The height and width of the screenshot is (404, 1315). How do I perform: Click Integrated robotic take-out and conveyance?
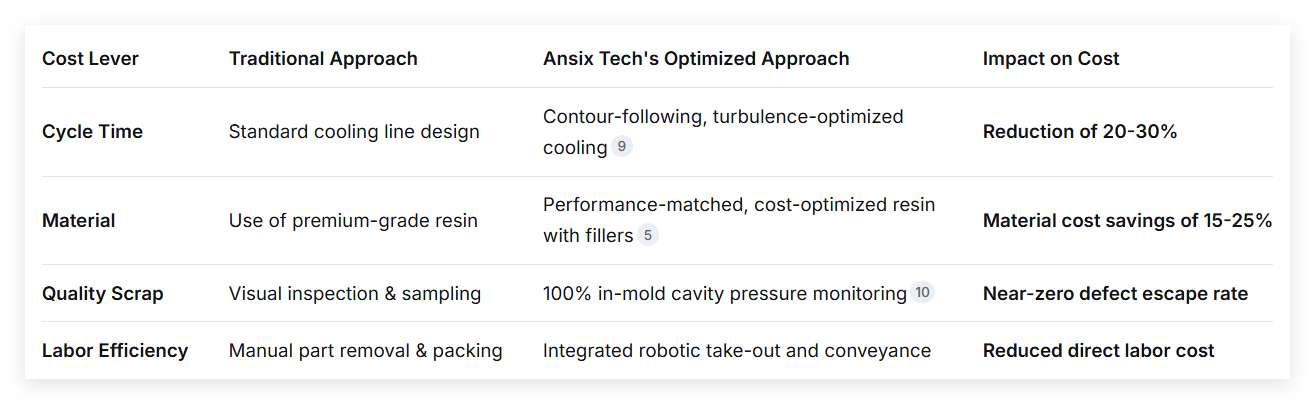[x=737, y=351]
